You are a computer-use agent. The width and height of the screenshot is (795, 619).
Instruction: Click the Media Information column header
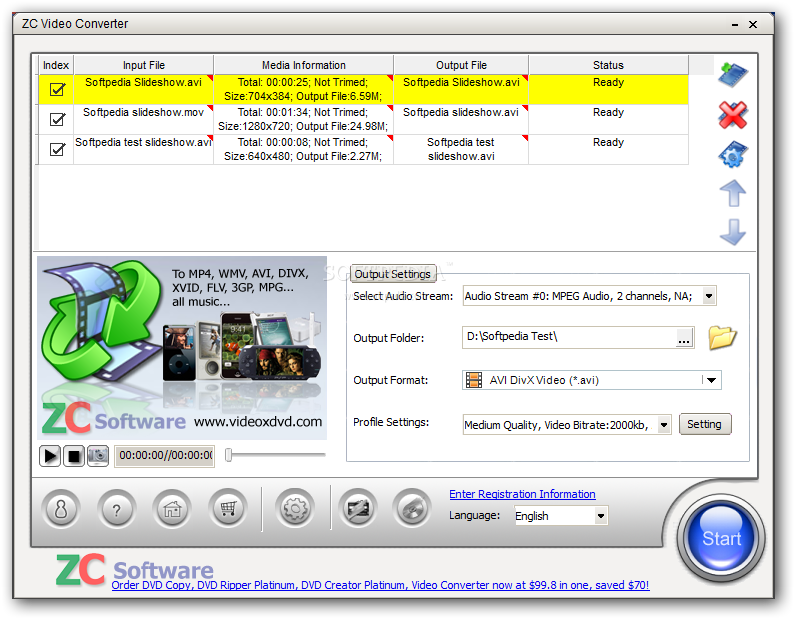coord(303,65)
